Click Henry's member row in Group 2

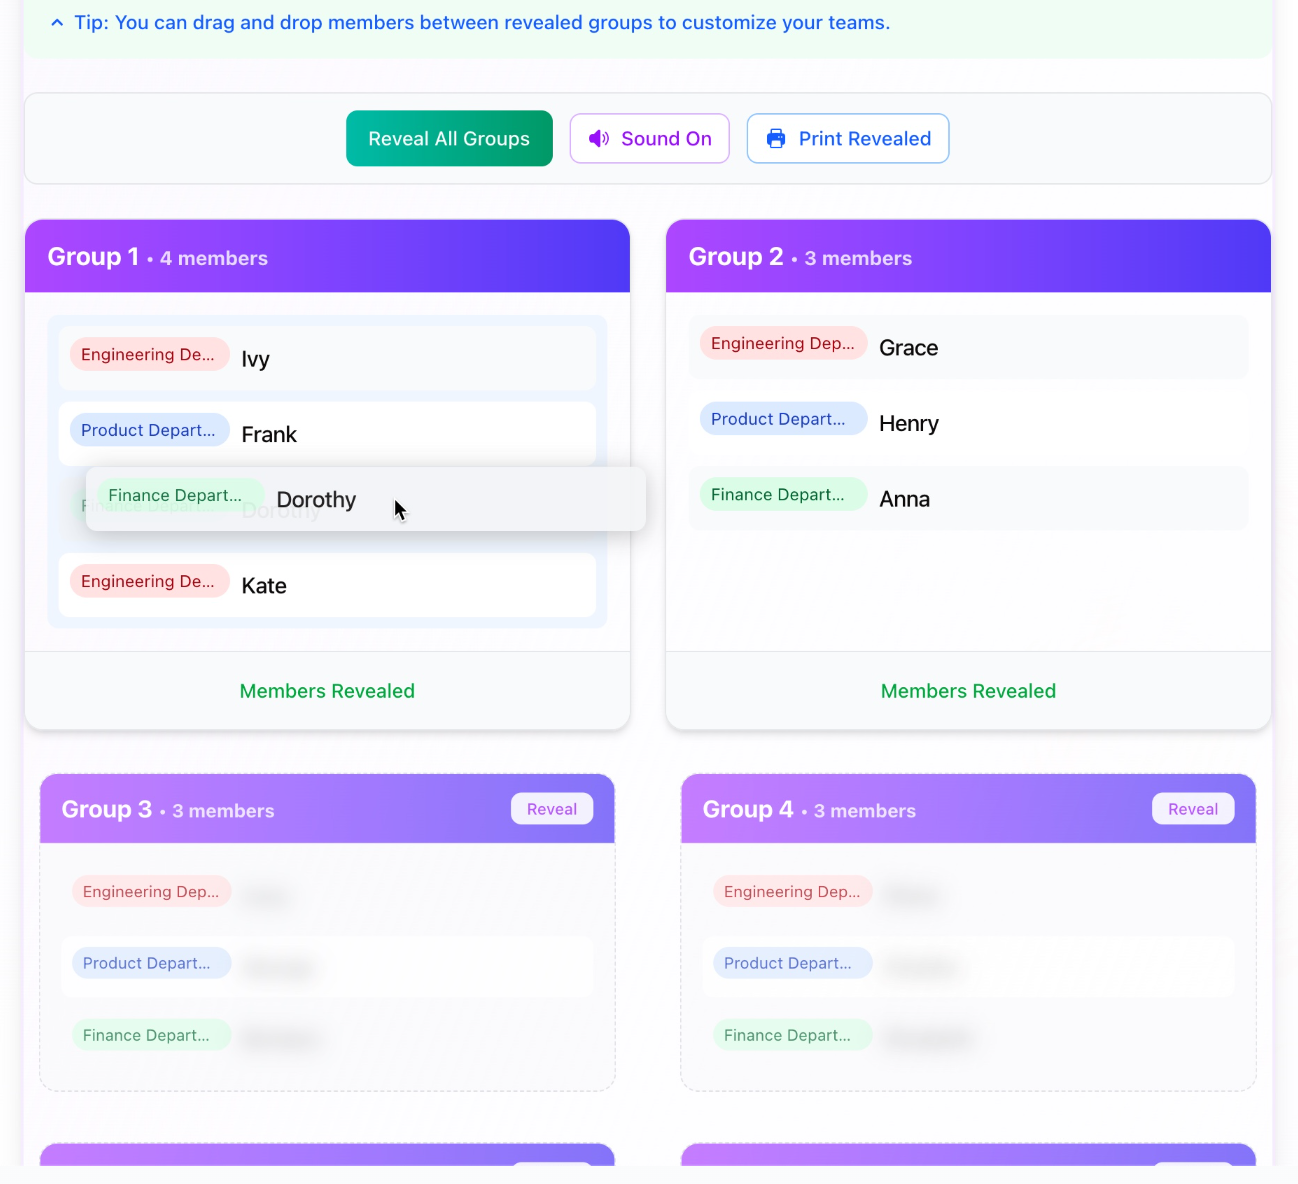click(x=967, y=423)
